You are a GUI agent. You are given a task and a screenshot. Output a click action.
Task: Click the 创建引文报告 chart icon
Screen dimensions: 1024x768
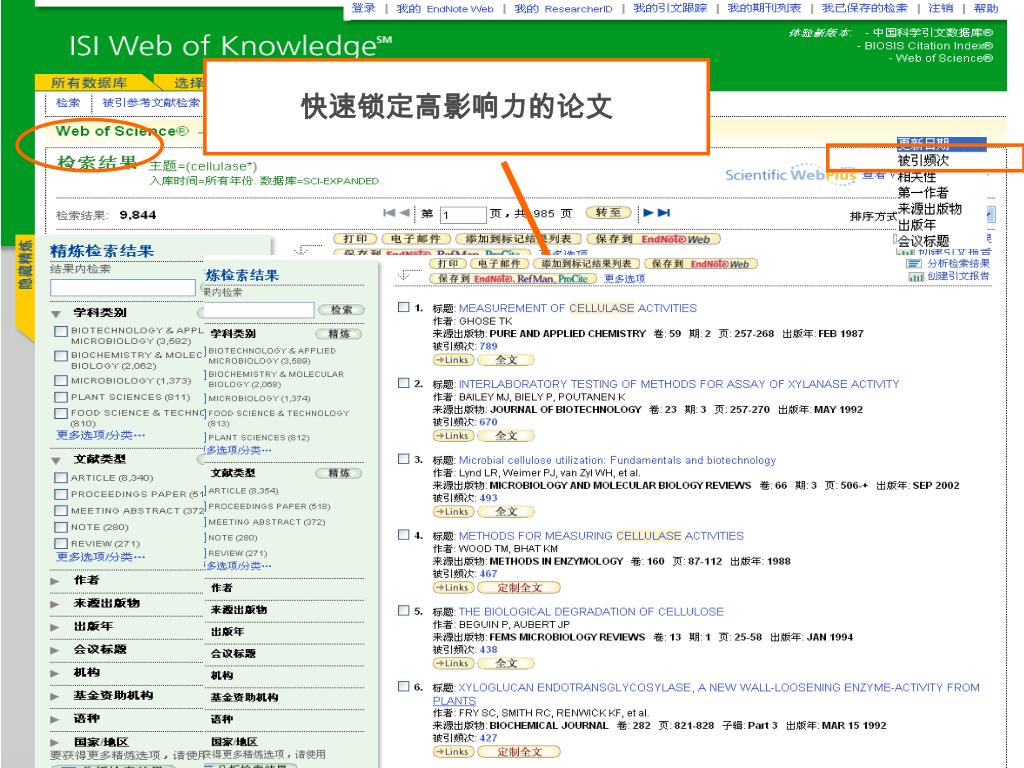coord(916,276)
